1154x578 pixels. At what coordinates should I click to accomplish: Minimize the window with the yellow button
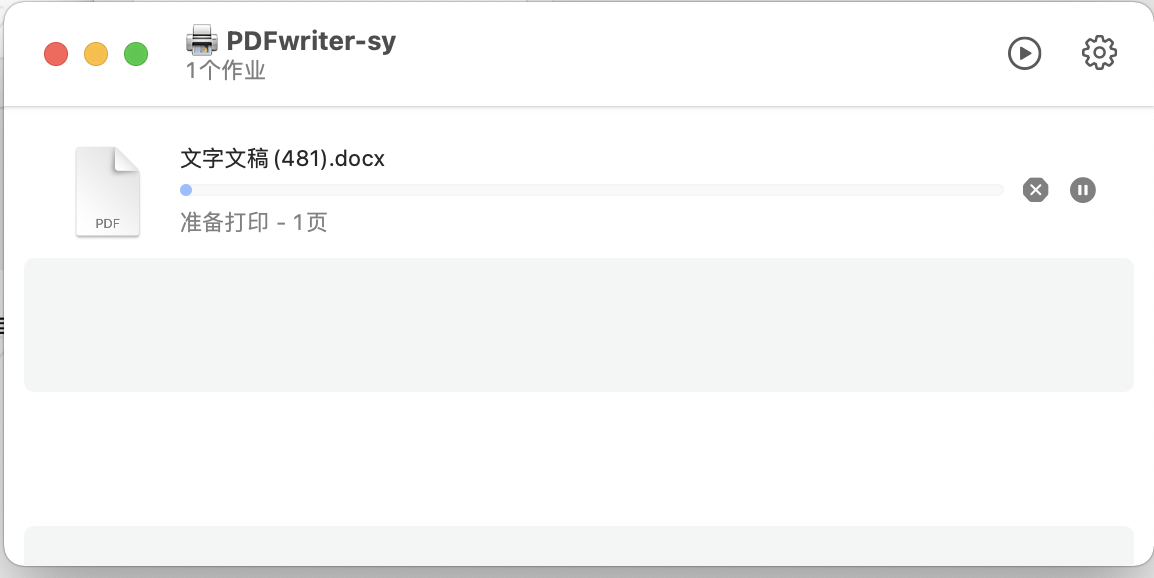(x=96, y=54)
